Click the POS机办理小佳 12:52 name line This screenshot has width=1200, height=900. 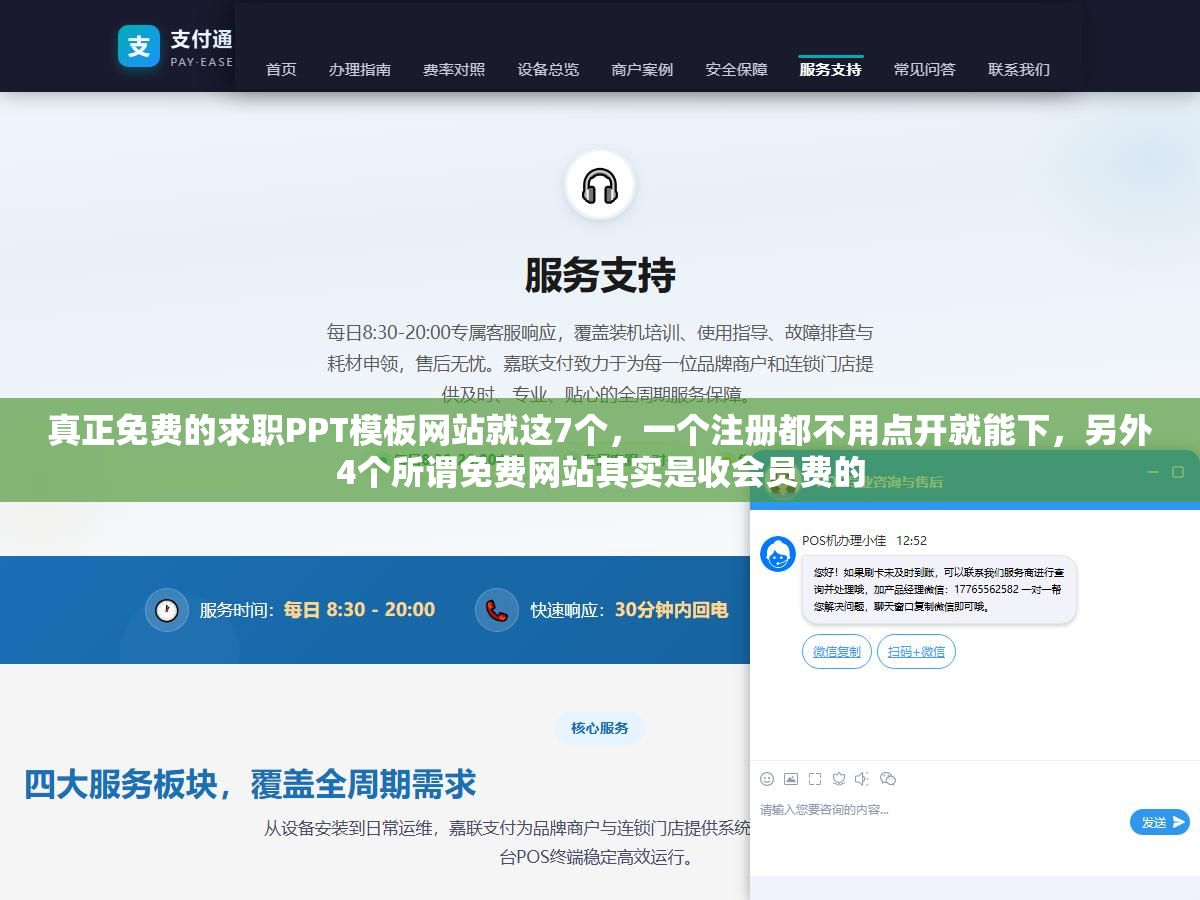tap(865, 540)
